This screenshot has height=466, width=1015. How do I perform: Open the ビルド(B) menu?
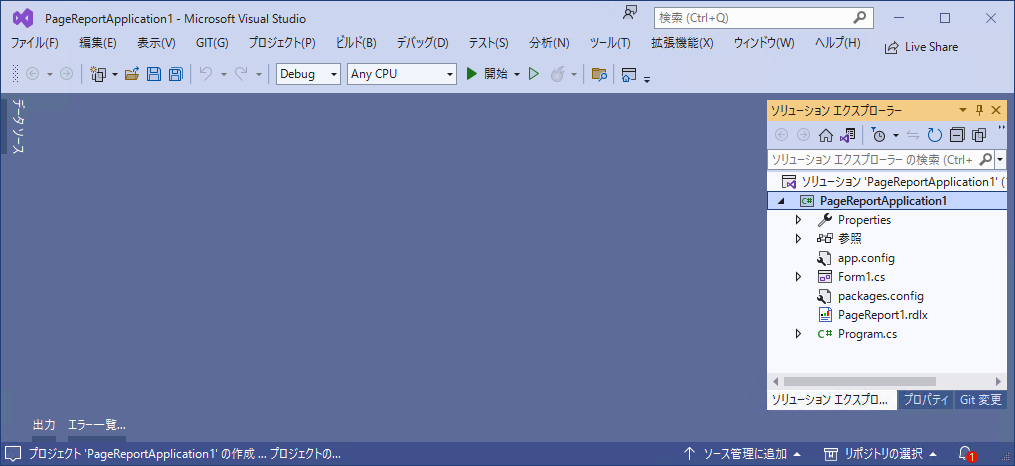tap(356, 43)
